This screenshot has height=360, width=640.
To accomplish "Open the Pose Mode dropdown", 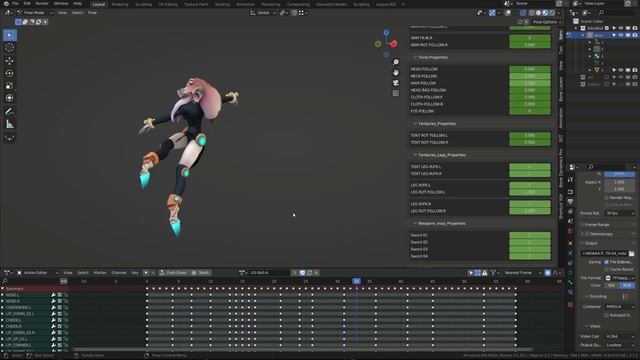I will 35,13.
